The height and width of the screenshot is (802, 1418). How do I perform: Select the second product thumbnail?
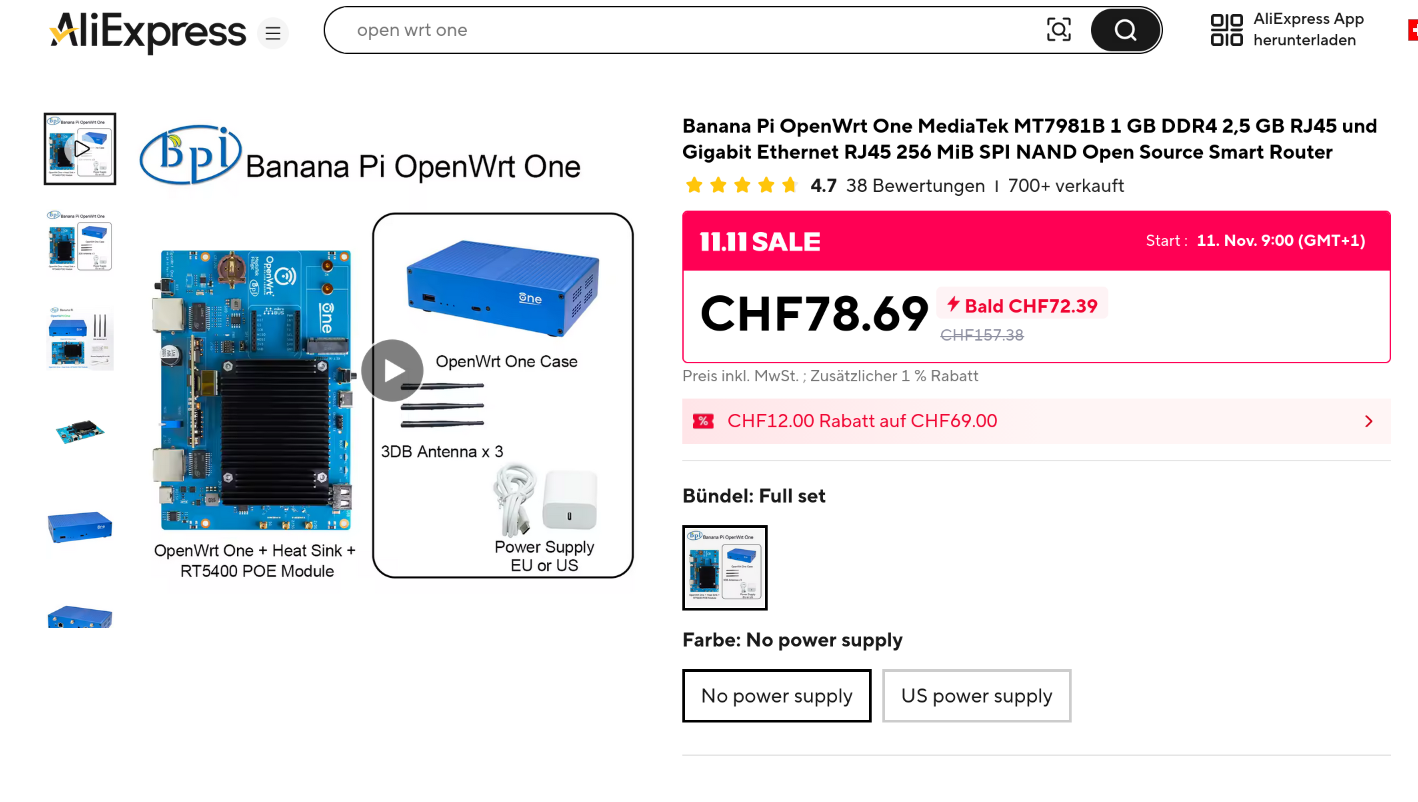(x=80, y=241)
